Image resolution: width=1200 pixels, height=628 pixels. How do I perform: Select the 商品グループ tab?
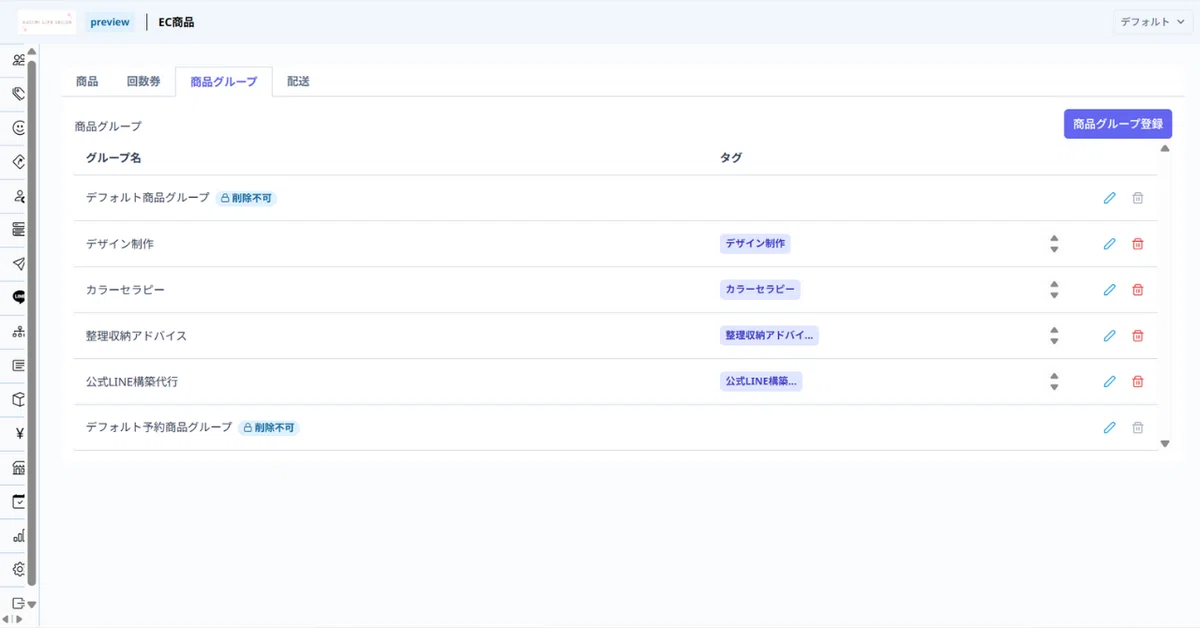(224, 82)
